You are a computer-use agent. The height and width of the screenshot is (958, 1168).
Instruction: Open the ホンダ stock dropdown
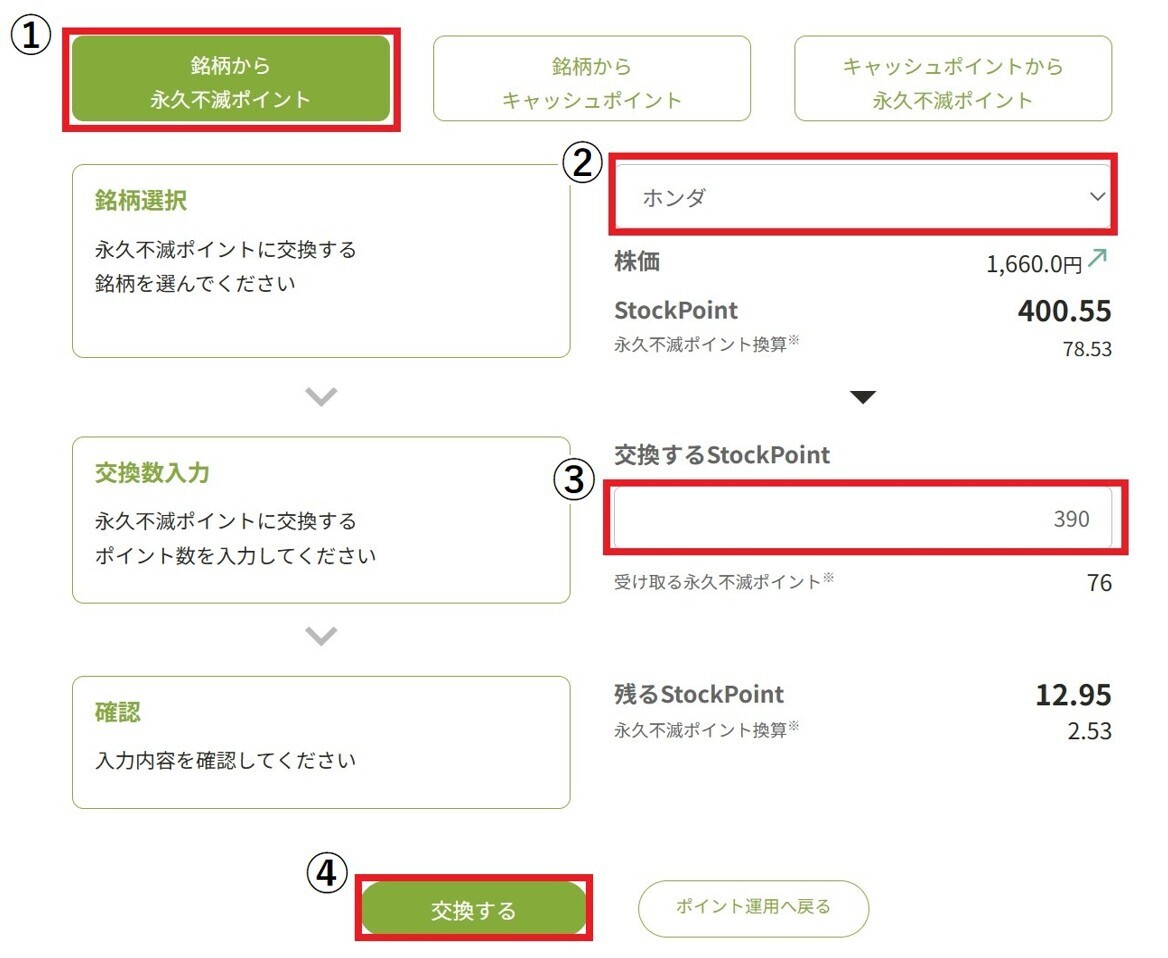click(x=862, y=197)
